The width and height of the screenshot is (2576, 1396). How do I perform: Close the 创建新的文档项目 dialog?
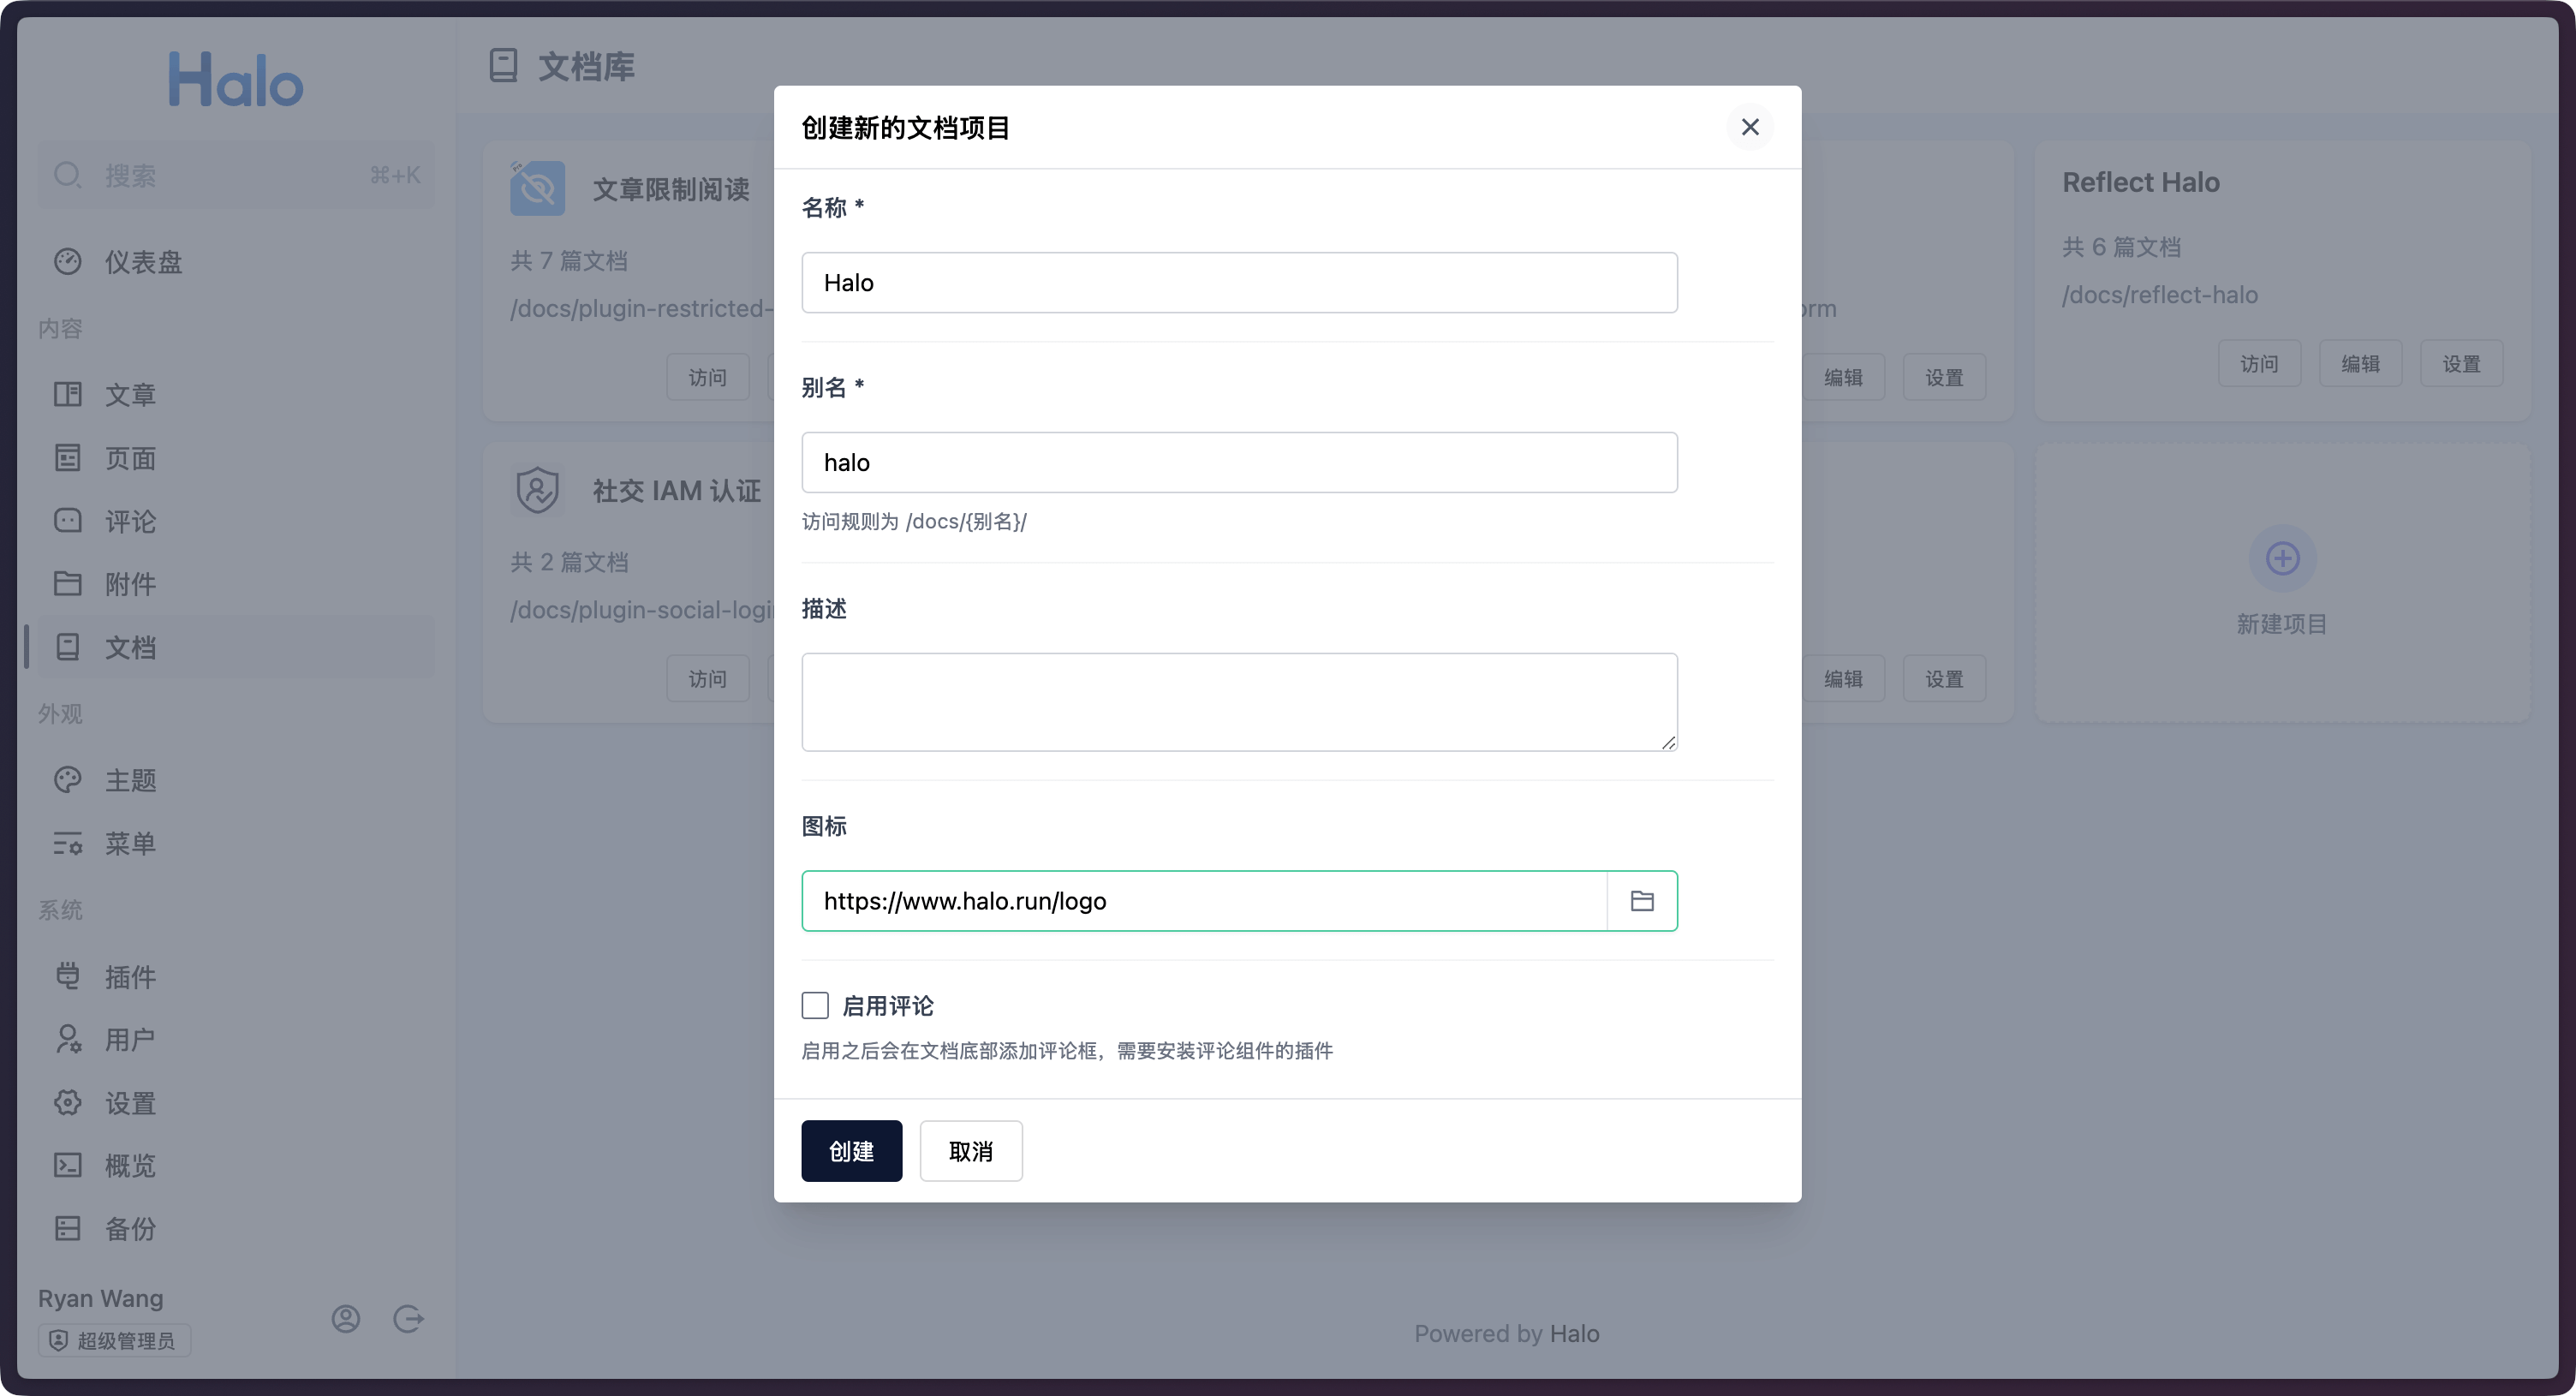1749,127
